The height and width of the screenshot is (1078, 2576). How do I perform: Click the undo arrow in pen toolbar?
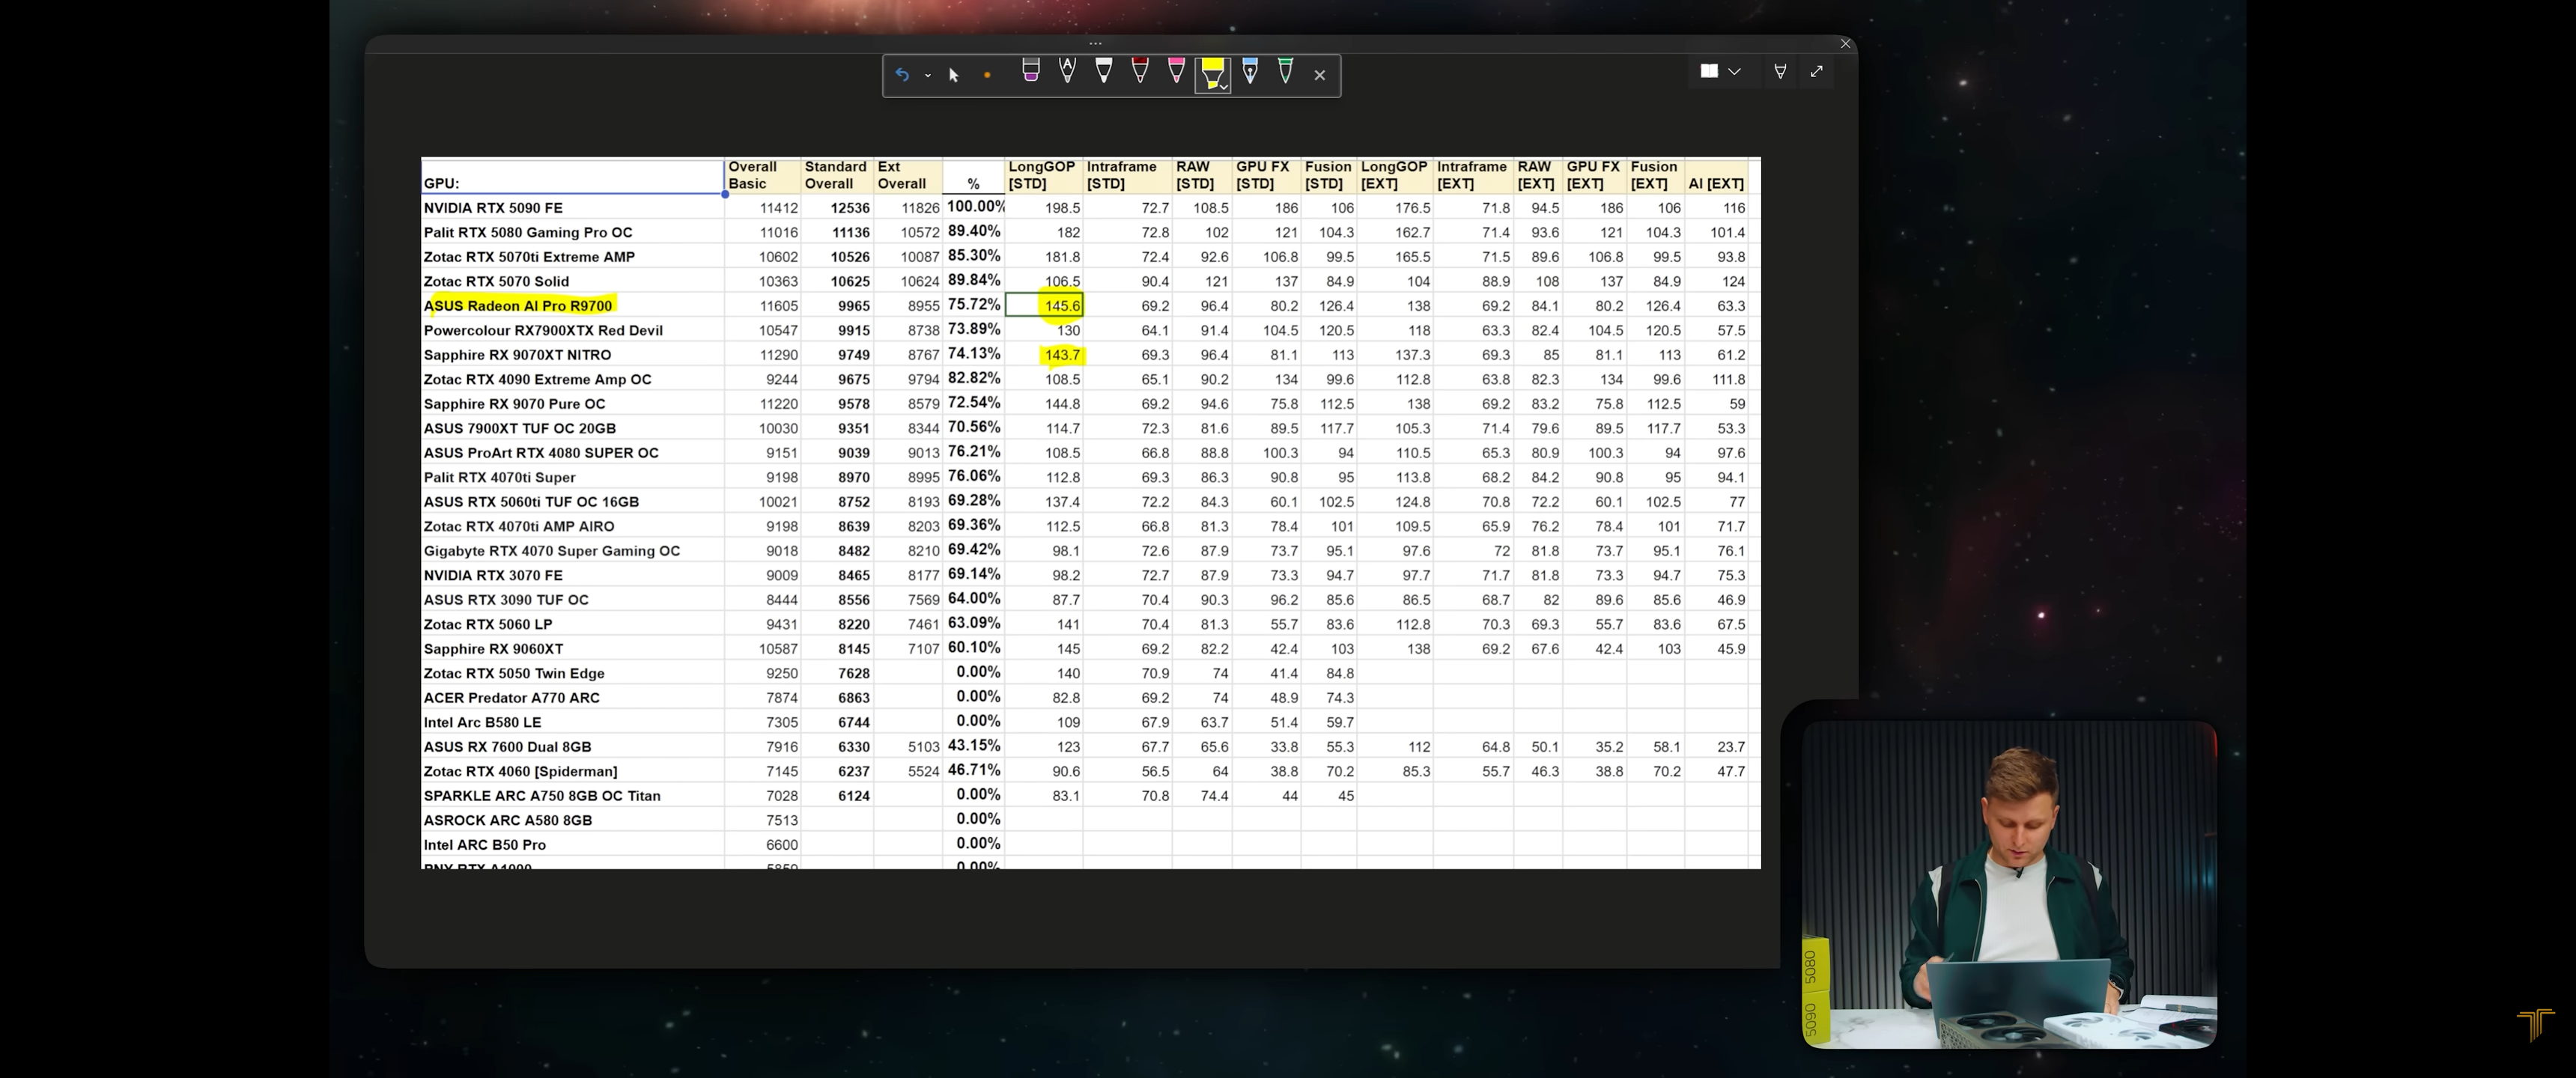point(901,75)
